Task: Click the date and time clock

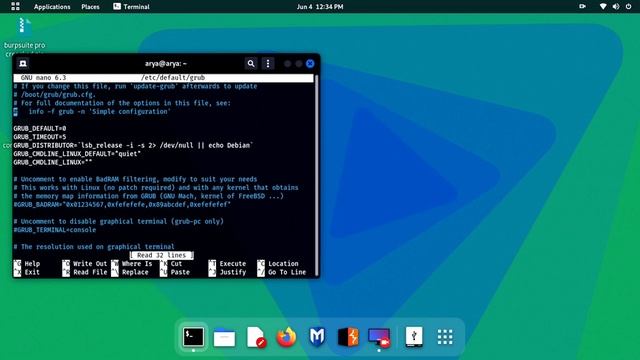Action: click(320, 7)
